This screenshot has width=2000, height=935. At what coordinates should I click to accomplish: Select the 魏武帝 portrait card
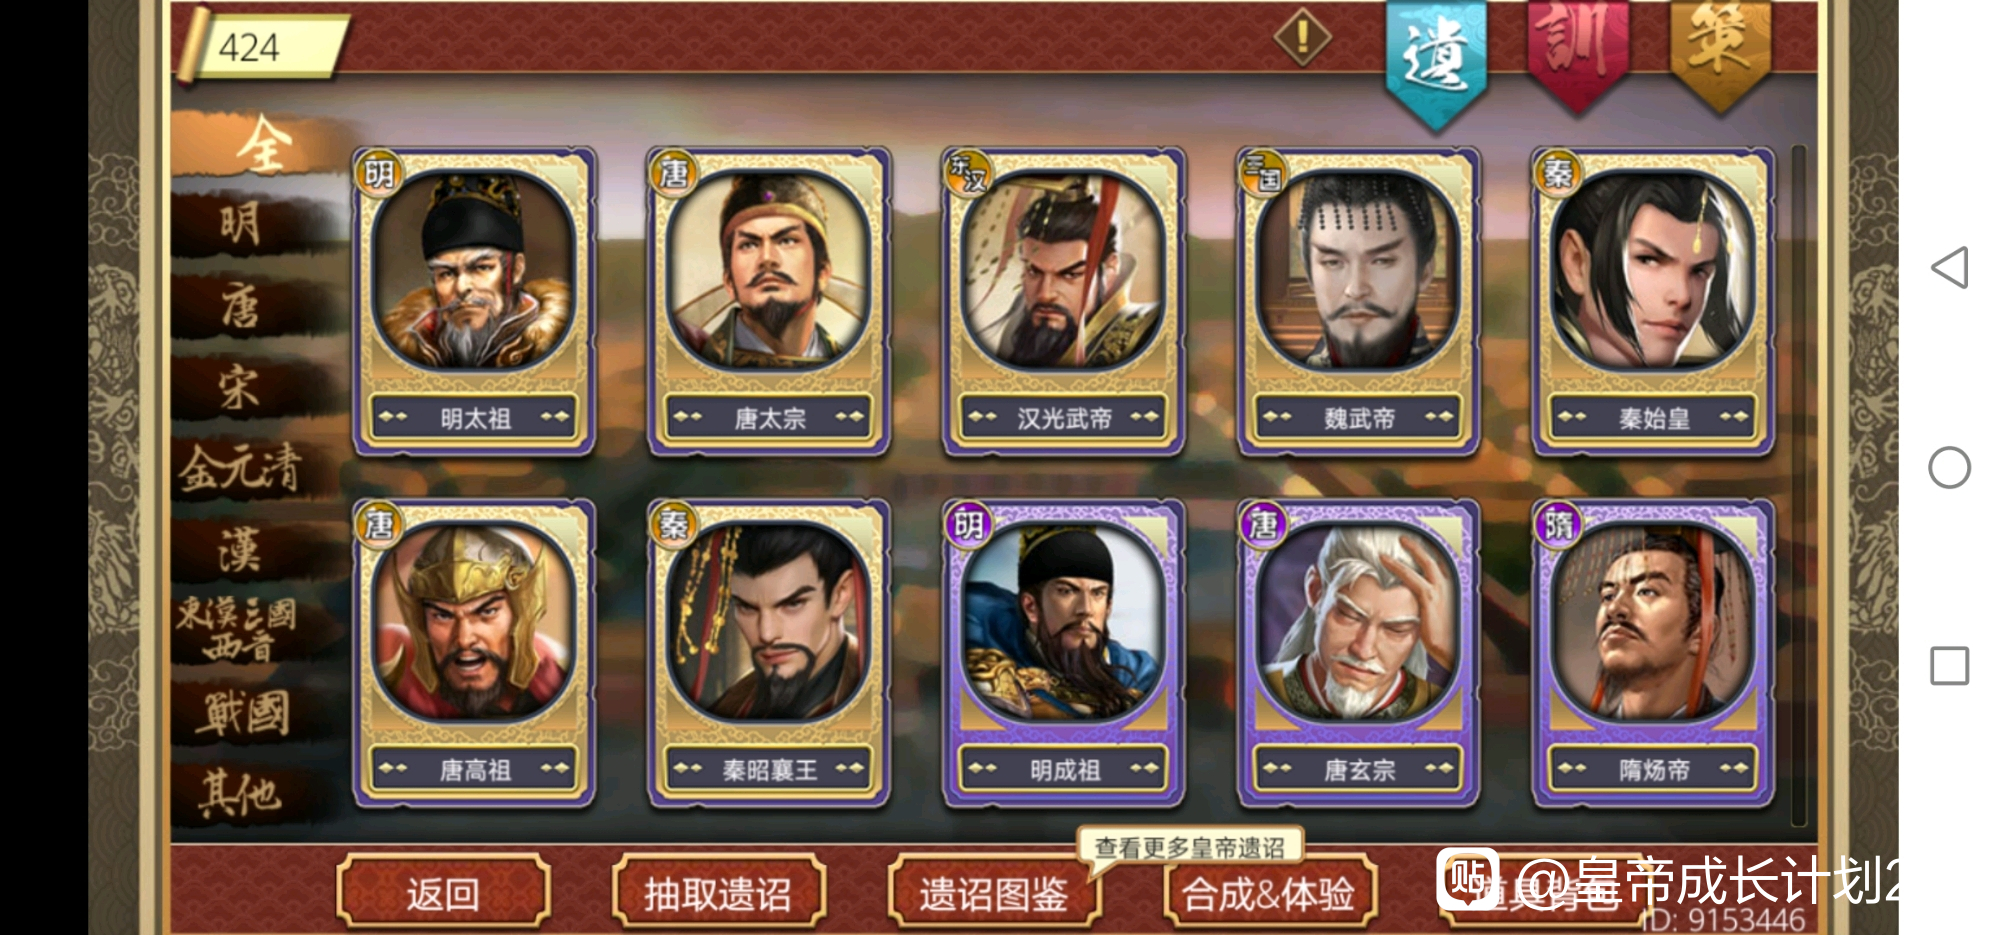1358,301
